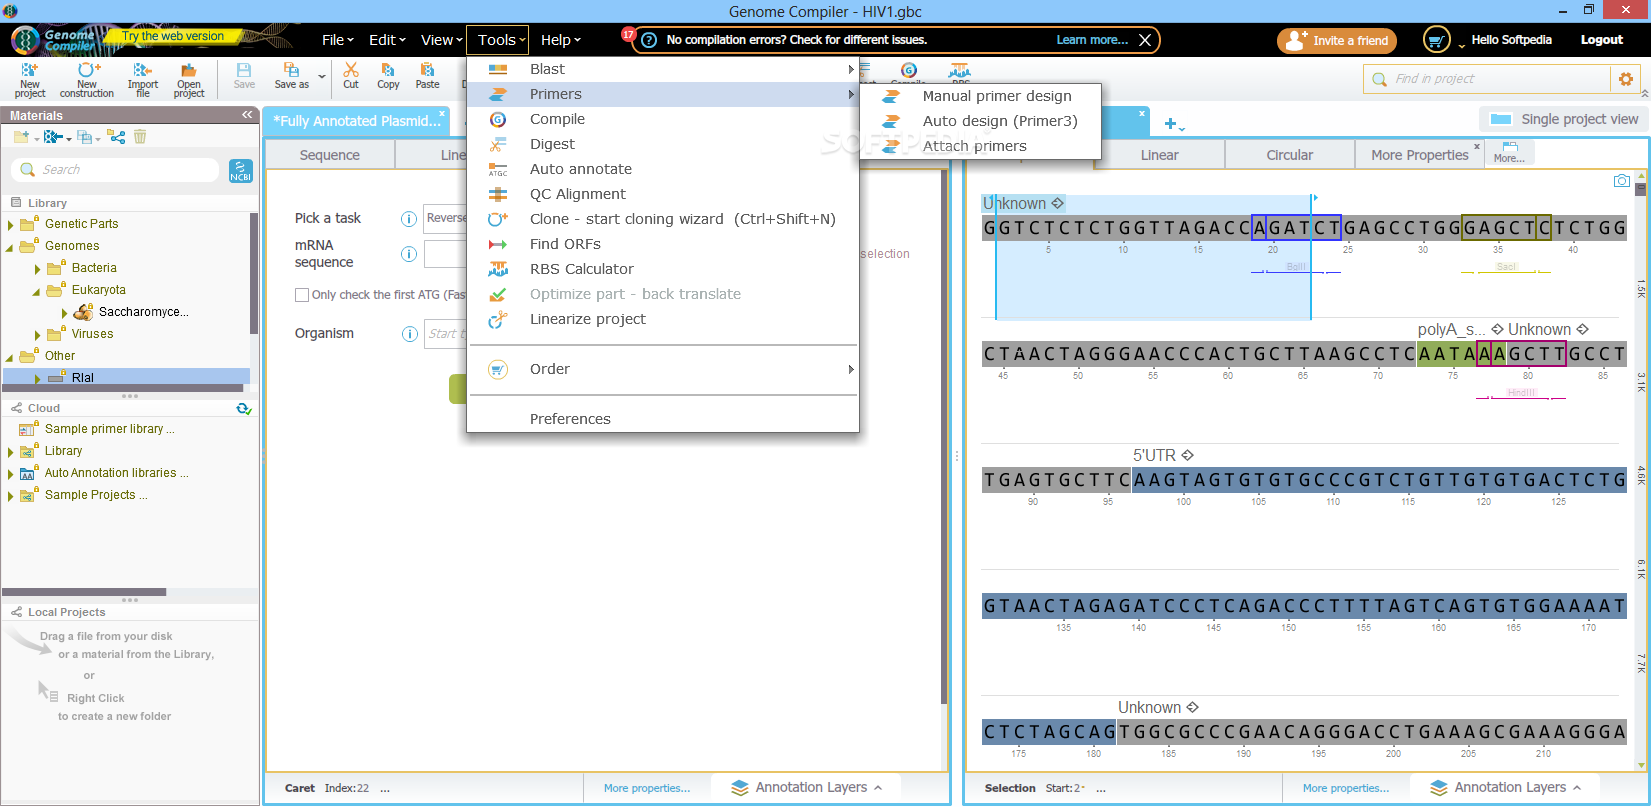Open the More Properties tab
1651x807 pixels.
(x=1419, y=155)
